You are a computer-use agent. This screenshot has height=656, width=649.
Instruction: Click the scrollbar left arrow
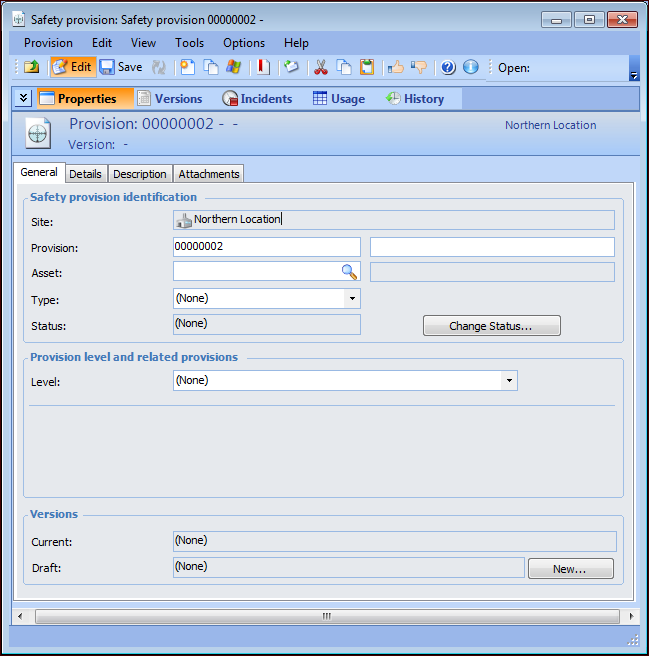point(20,616)
